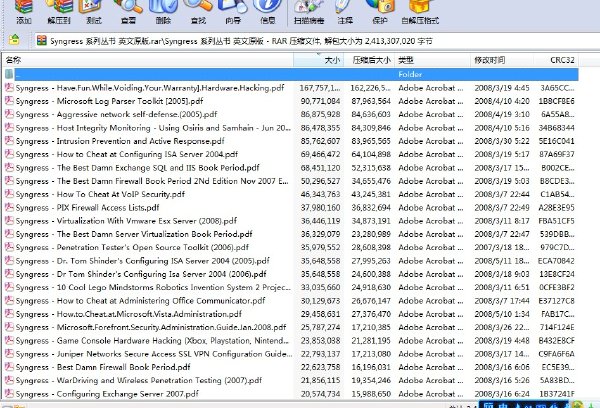Select Host Integrity Monitoring Osiris and Samhain file
The width and height of the screenshot is (600, 408).
click(x=290, y=128)
